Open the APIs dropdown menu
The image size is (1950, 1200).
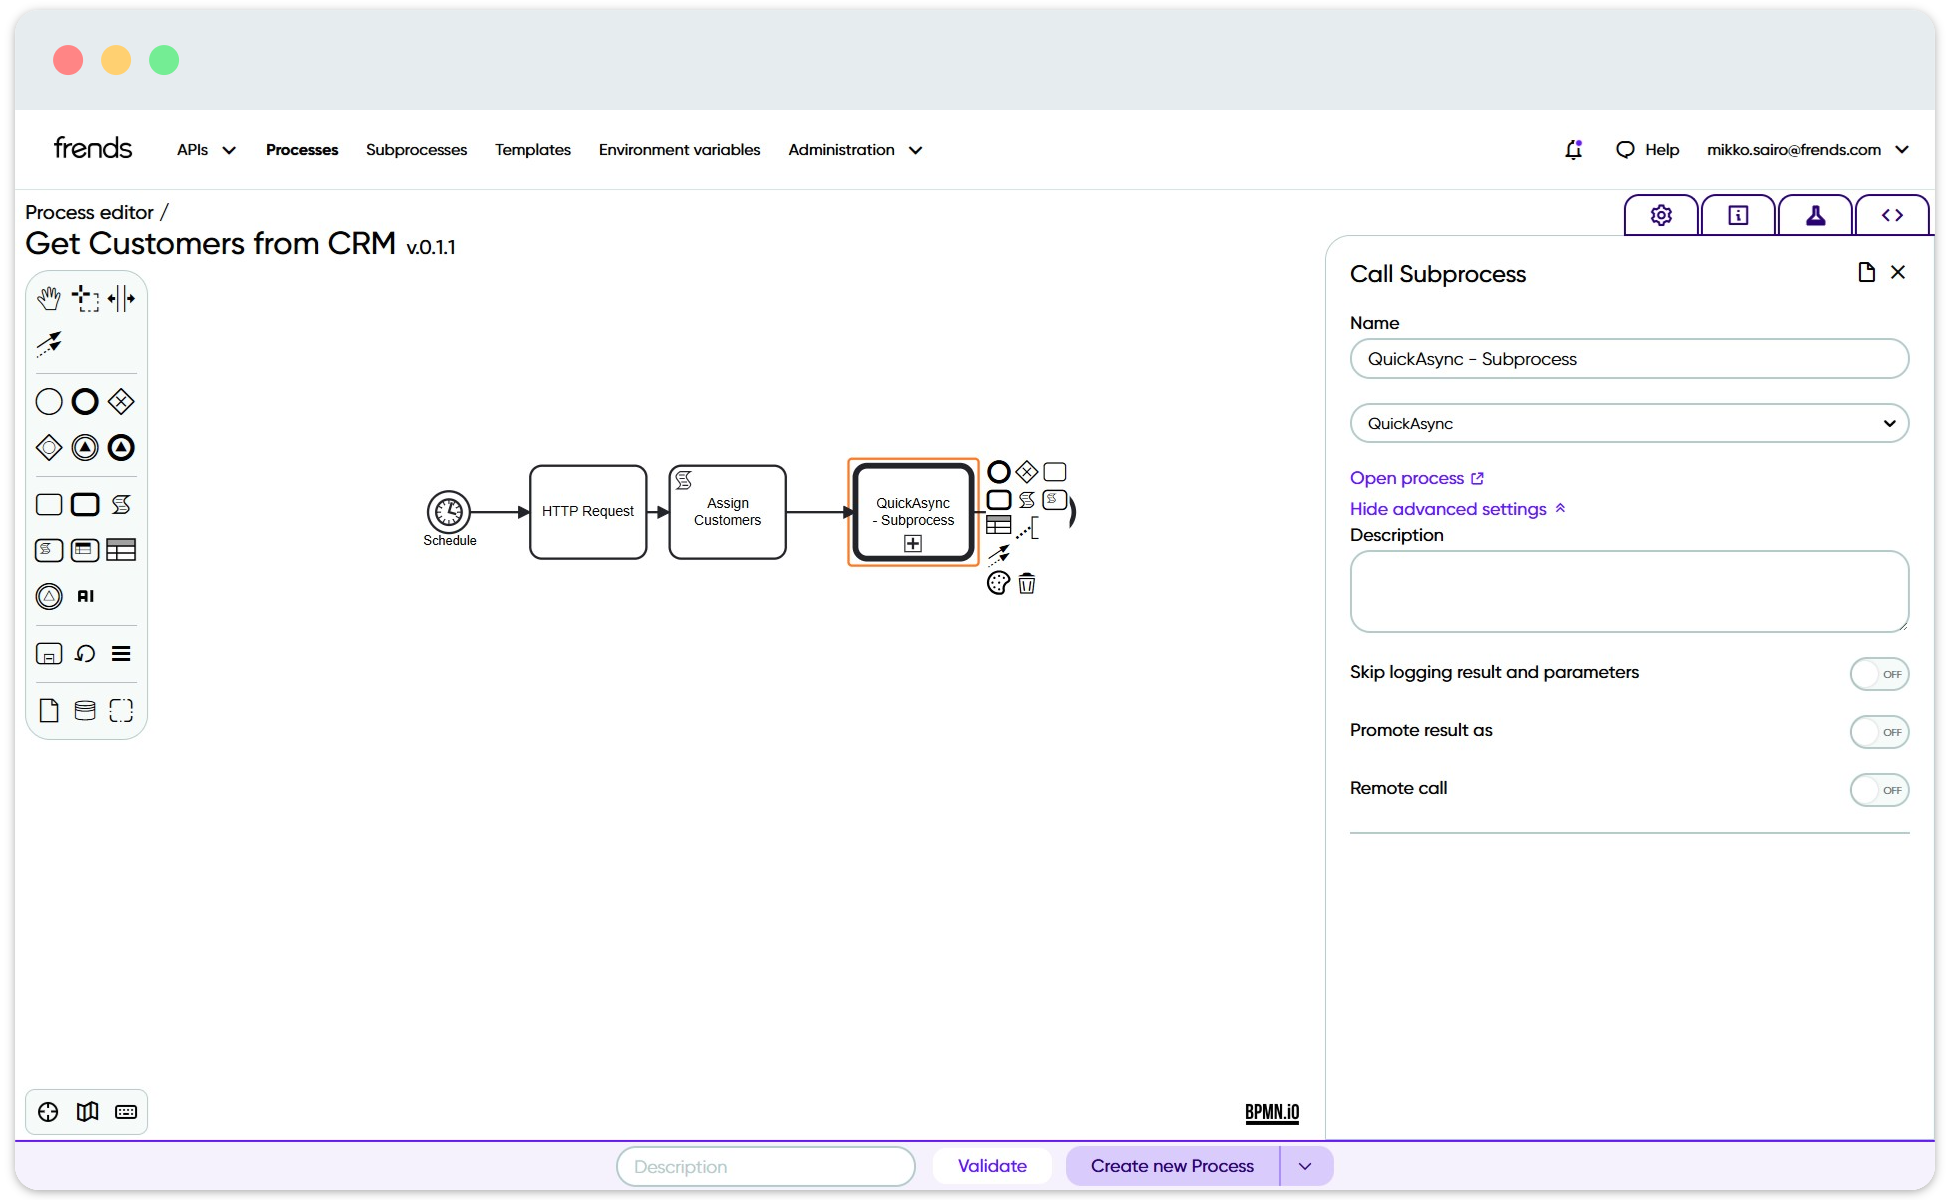click(204, 149)
